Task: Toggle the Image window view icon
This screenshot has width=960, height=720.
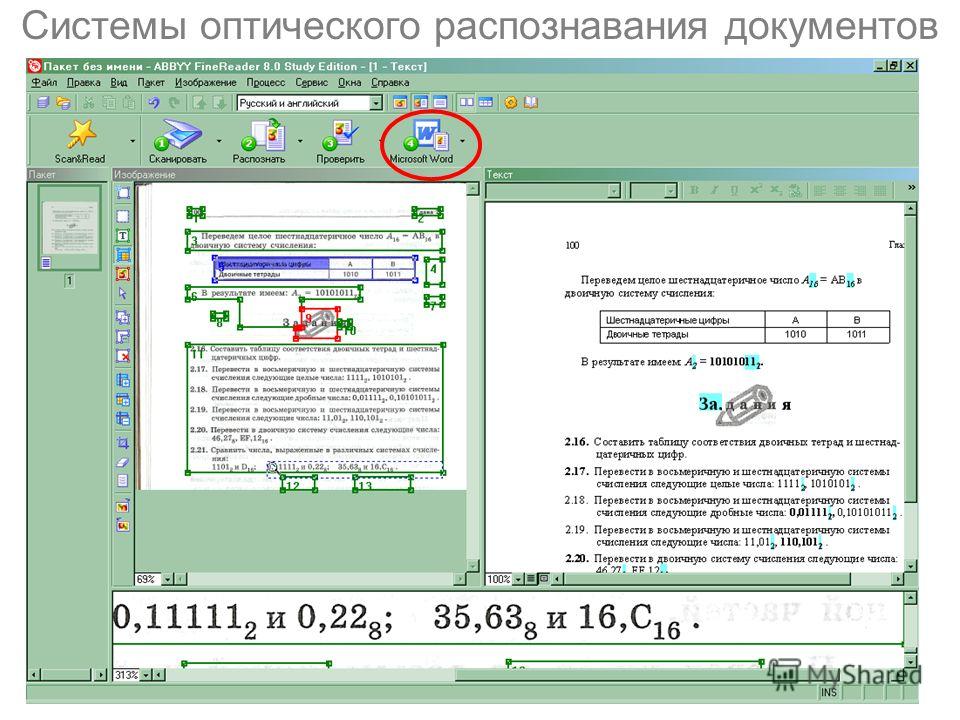Action: [x=400, y=103]
